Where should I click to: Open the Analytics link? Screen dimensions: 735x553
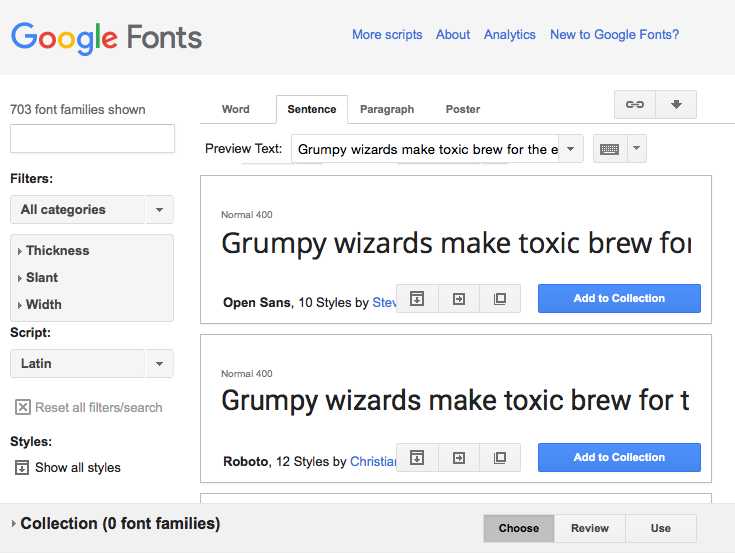pos(510,35)
